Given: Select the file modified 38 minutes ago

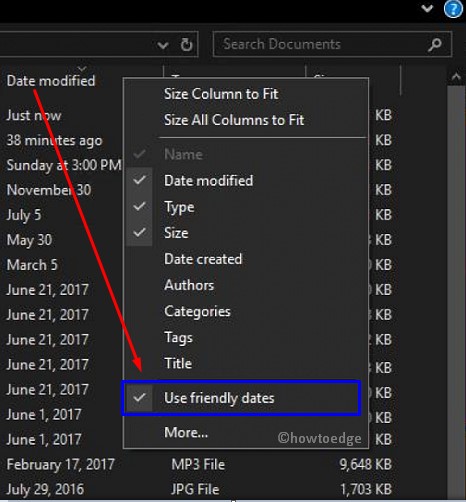Looking at the screenshot, I should tap(54, 140).
